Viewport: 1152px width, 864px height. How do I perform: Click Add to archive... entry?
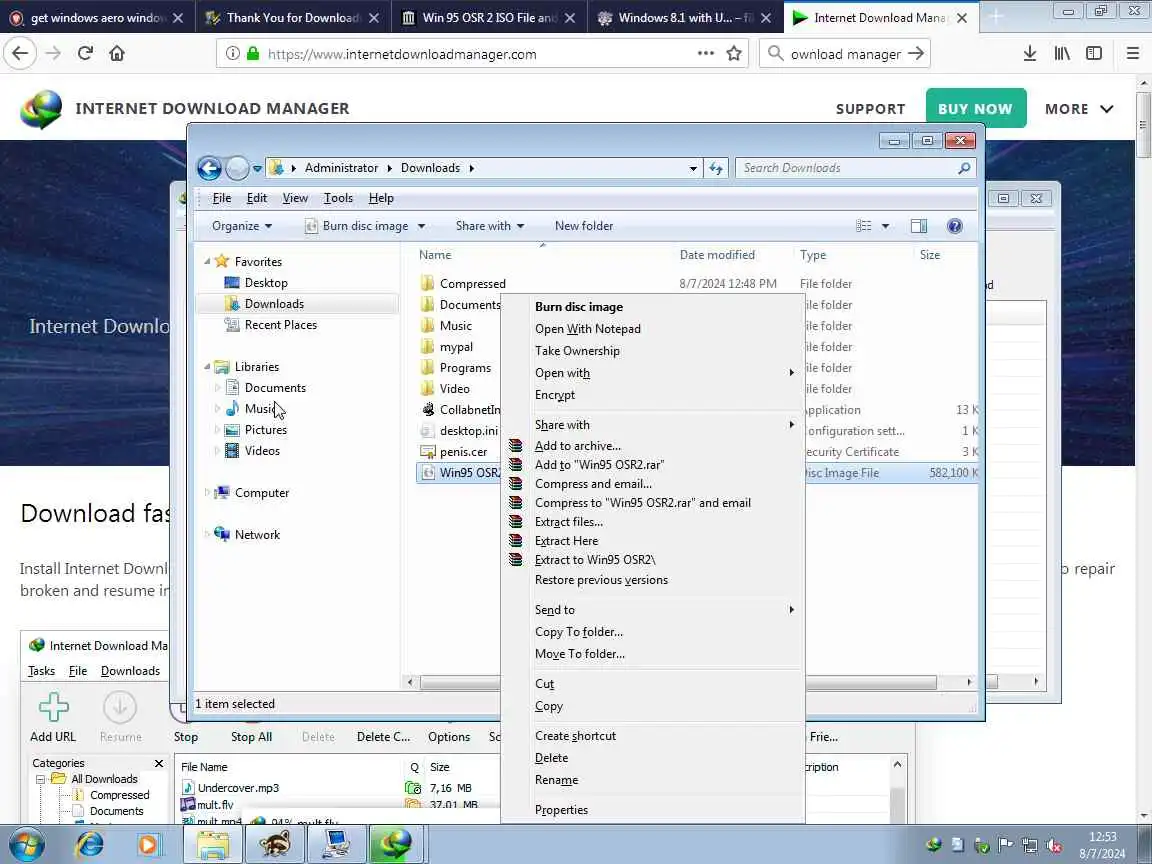[x=577, y=446]
